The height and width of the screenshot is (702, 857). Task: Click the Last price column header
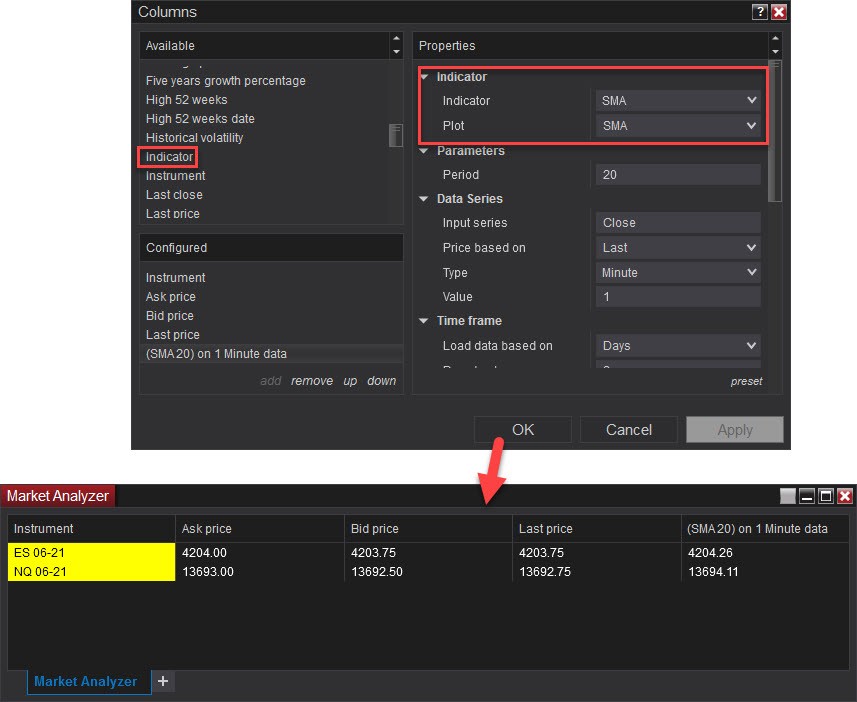click(597, 529)
